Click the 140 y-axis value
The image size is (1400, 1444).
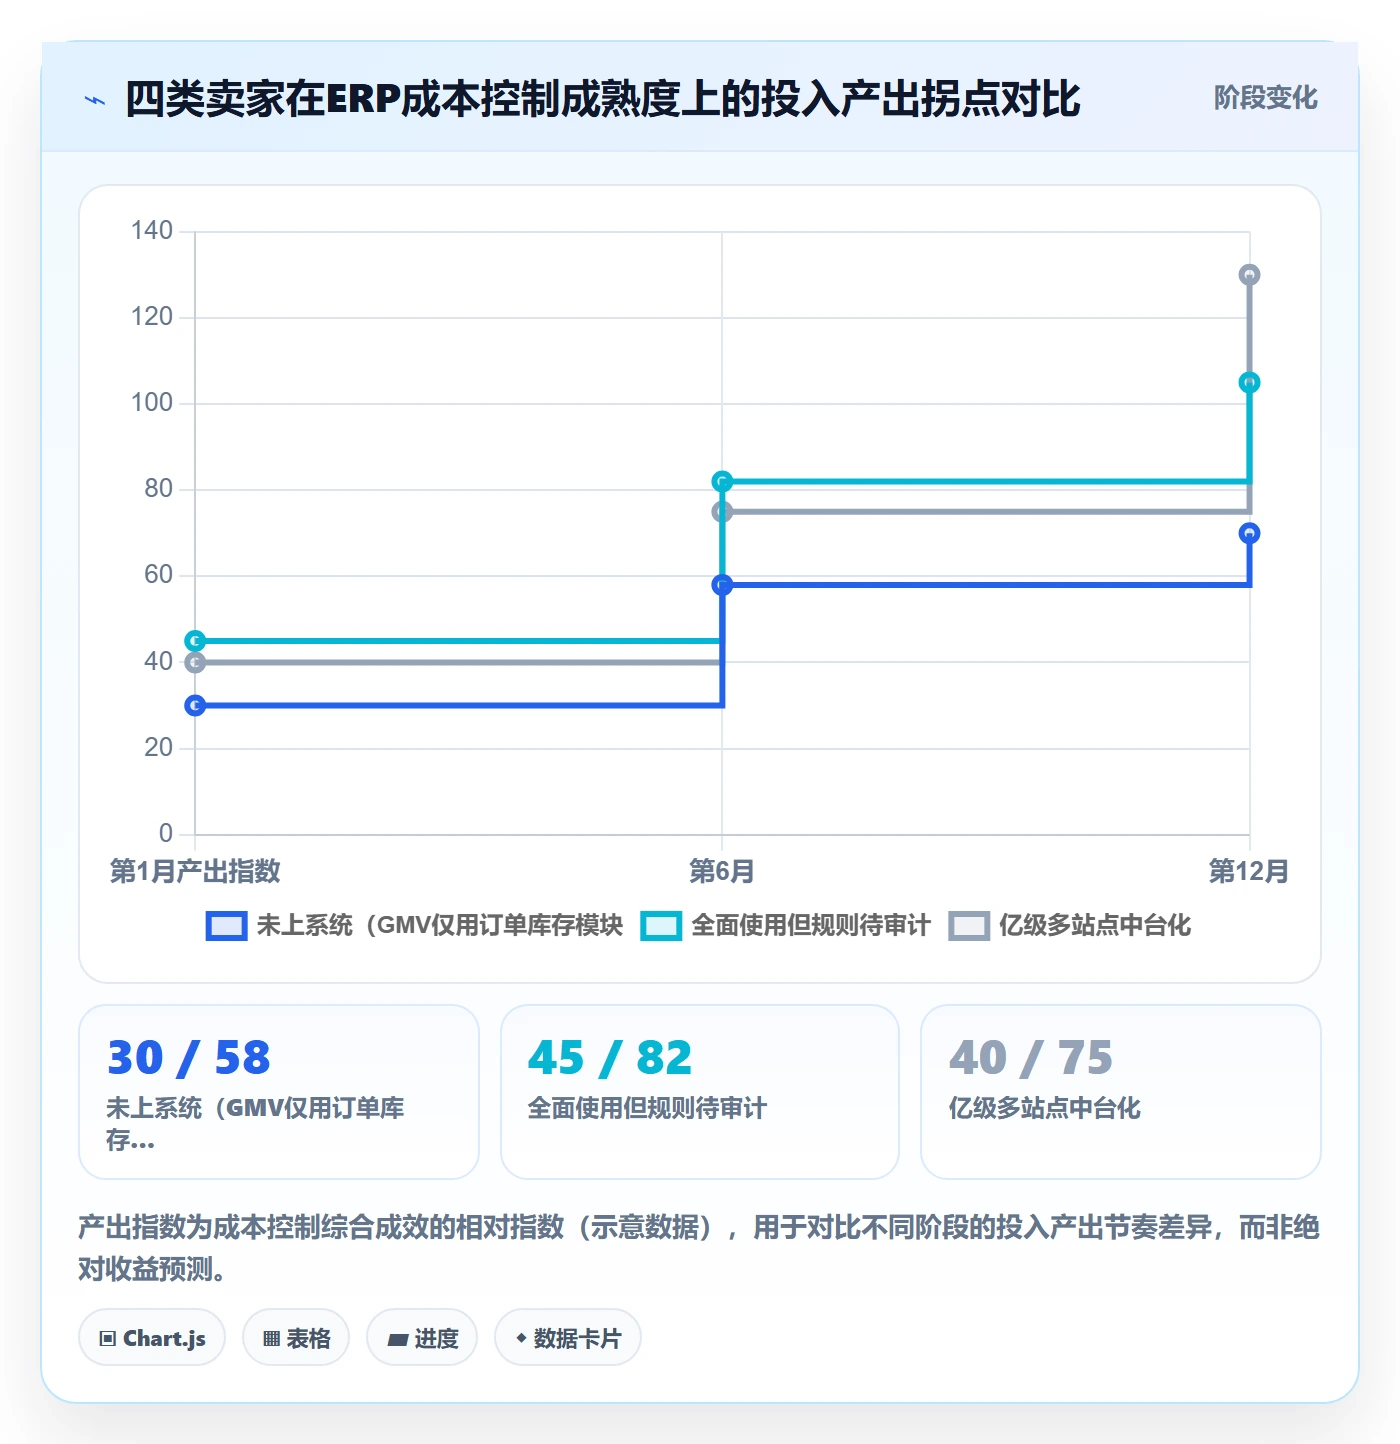click(152, 231)
